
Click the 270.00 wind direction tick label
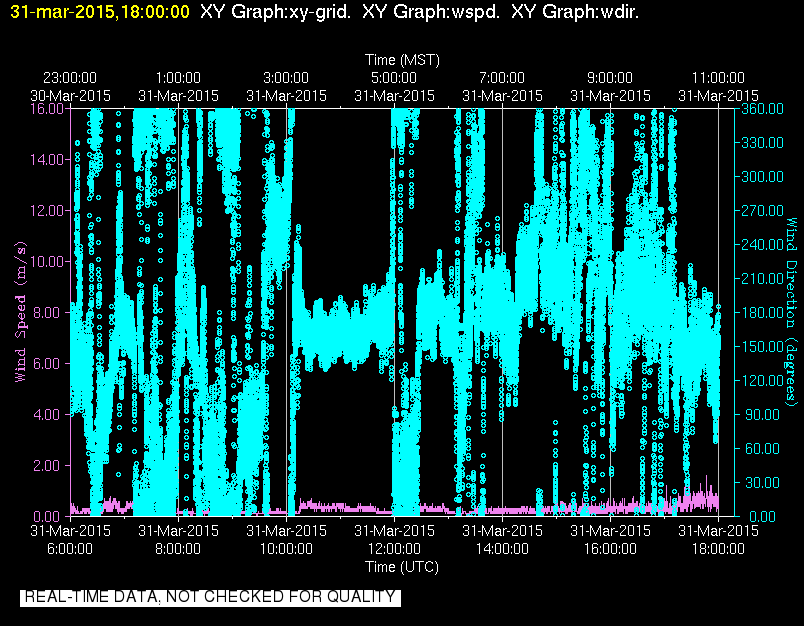coord(762,211)
